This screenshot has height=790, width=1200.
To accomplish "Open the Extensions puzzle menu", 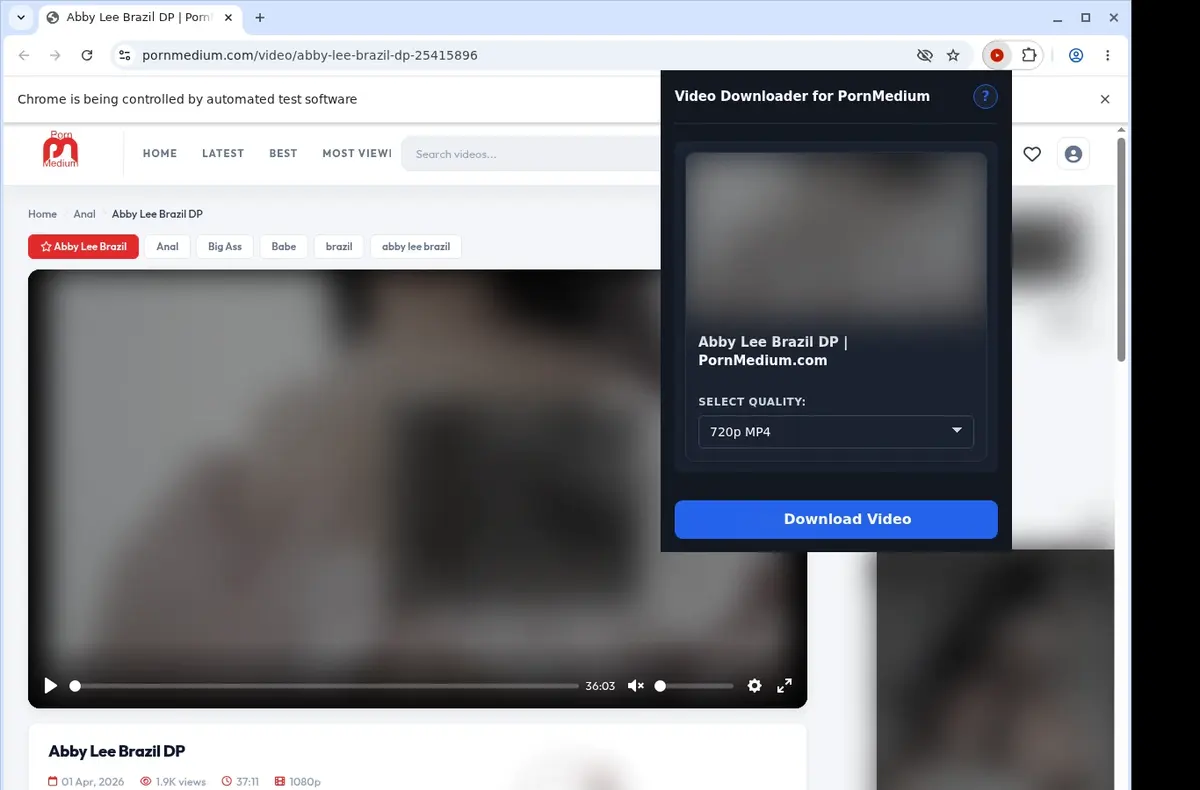I will tap(1028, 56).
